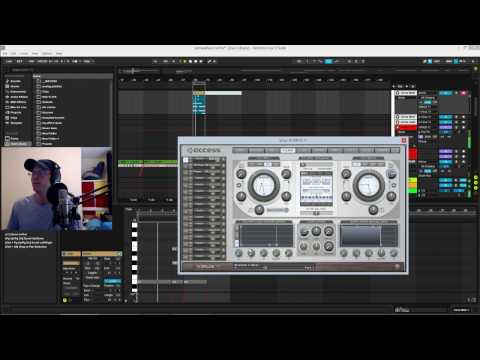Open the selector bar above the synth LCD
The height and width of the screenshot is (360, 480).
[x=316, y=164]
